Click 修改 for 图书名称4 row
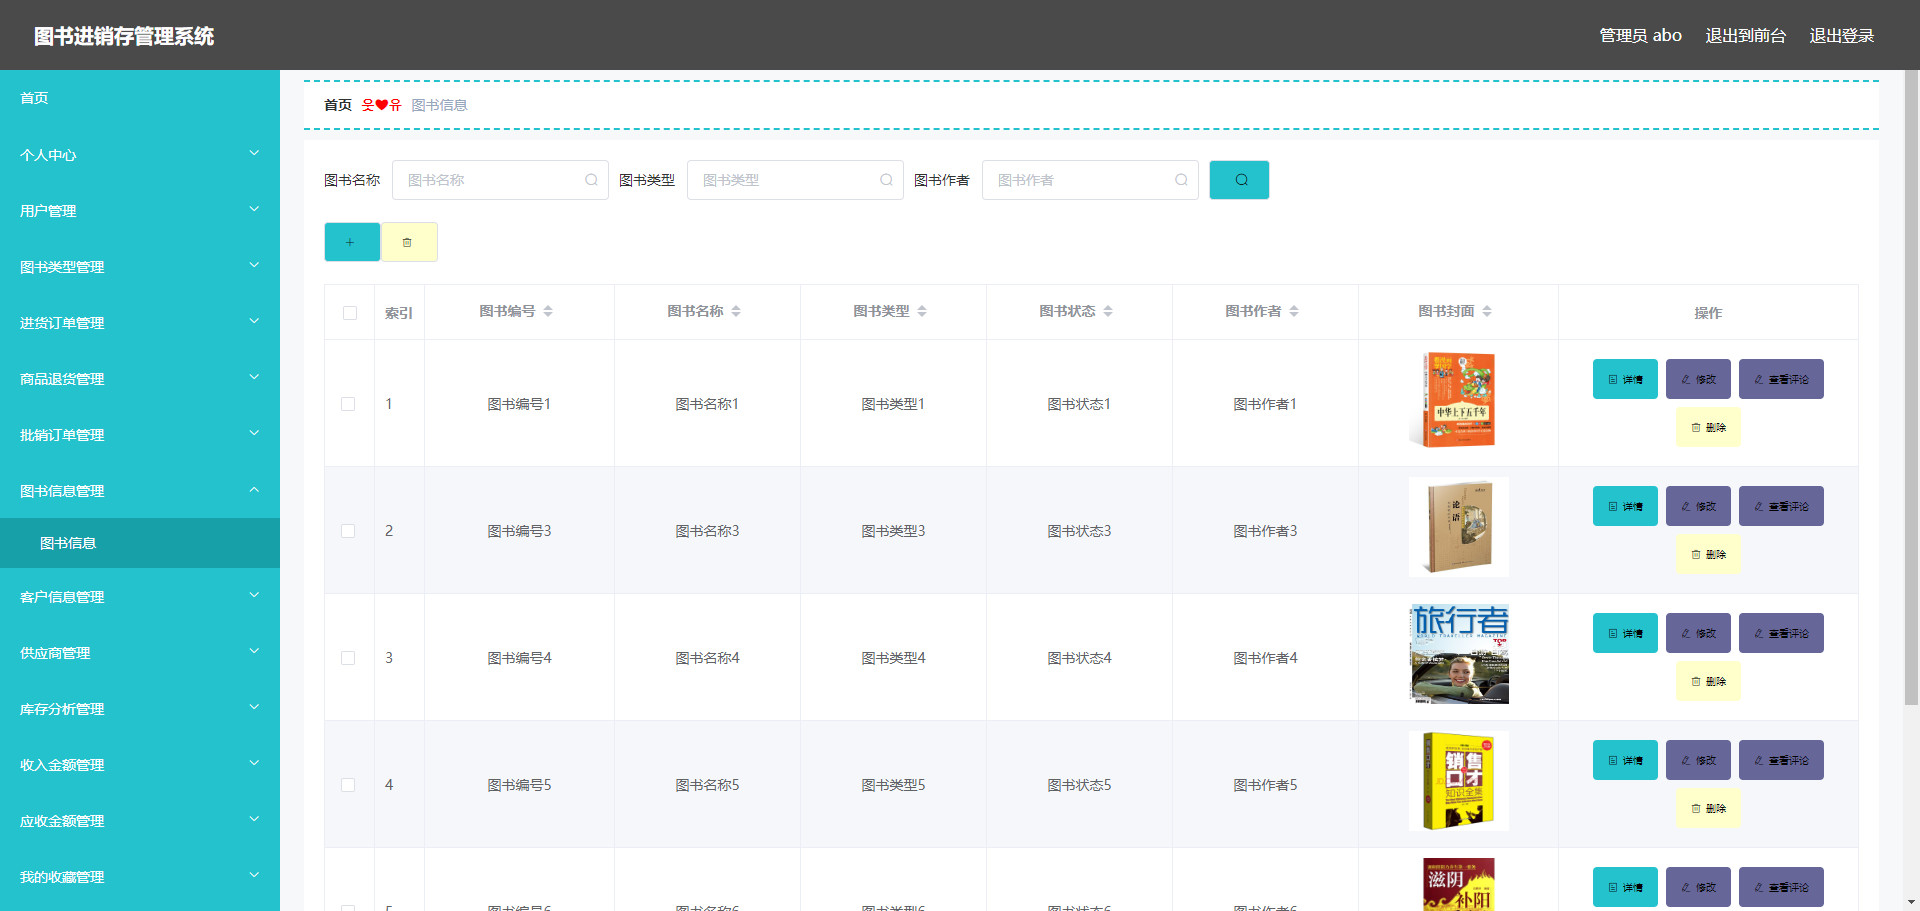The width and height of the screenshot is (1920, 911). pyautogui.click(x=1698, y=633)
